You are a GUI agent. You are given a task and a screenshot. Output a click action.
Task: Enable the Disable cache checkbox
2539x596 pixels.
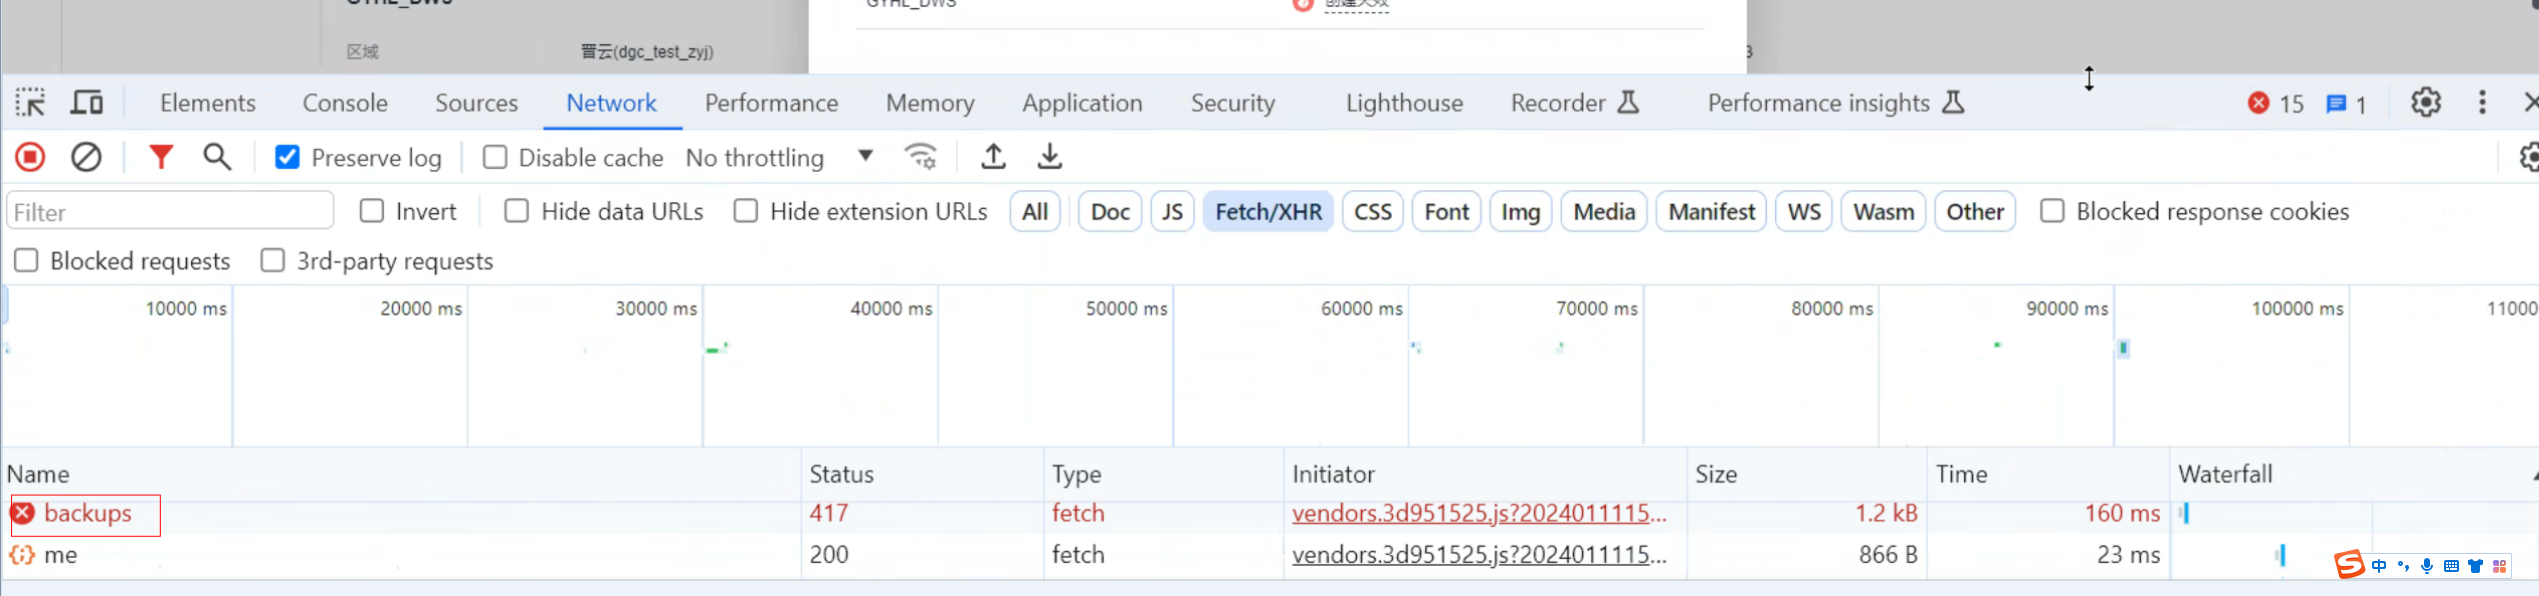click(495, 158)
